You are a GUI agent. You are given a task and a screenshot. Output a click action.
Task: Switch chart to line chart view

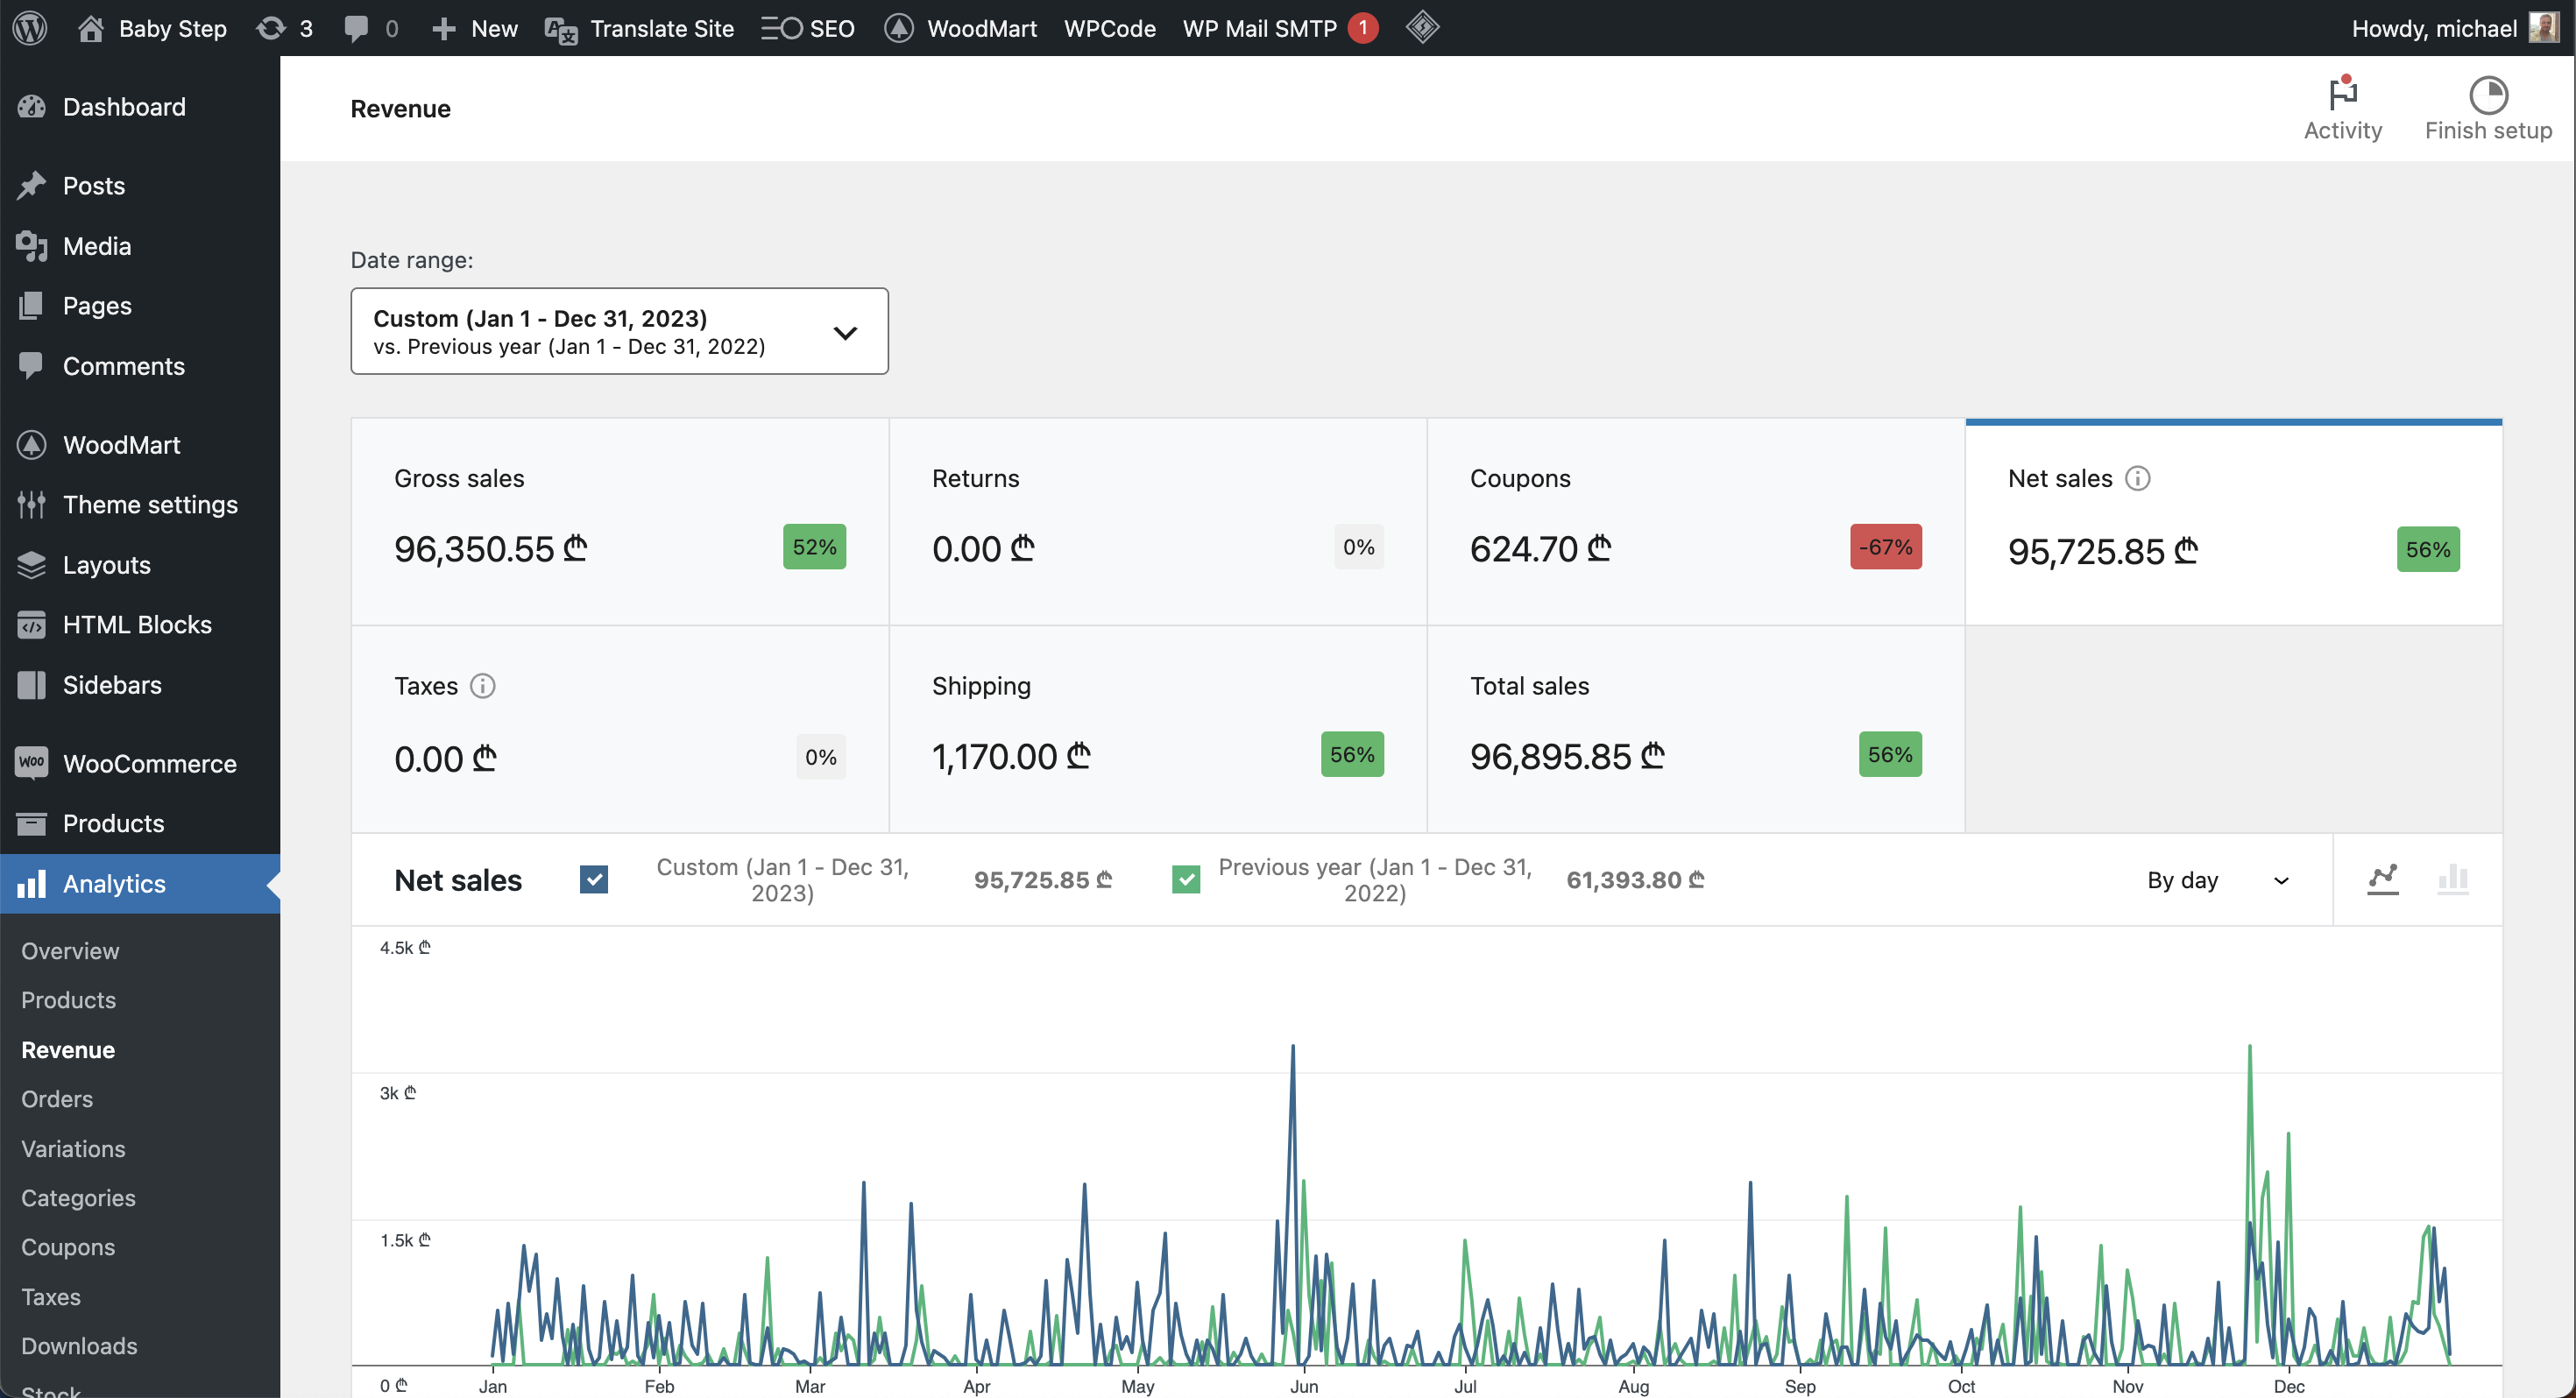[x=2382, y=880]
